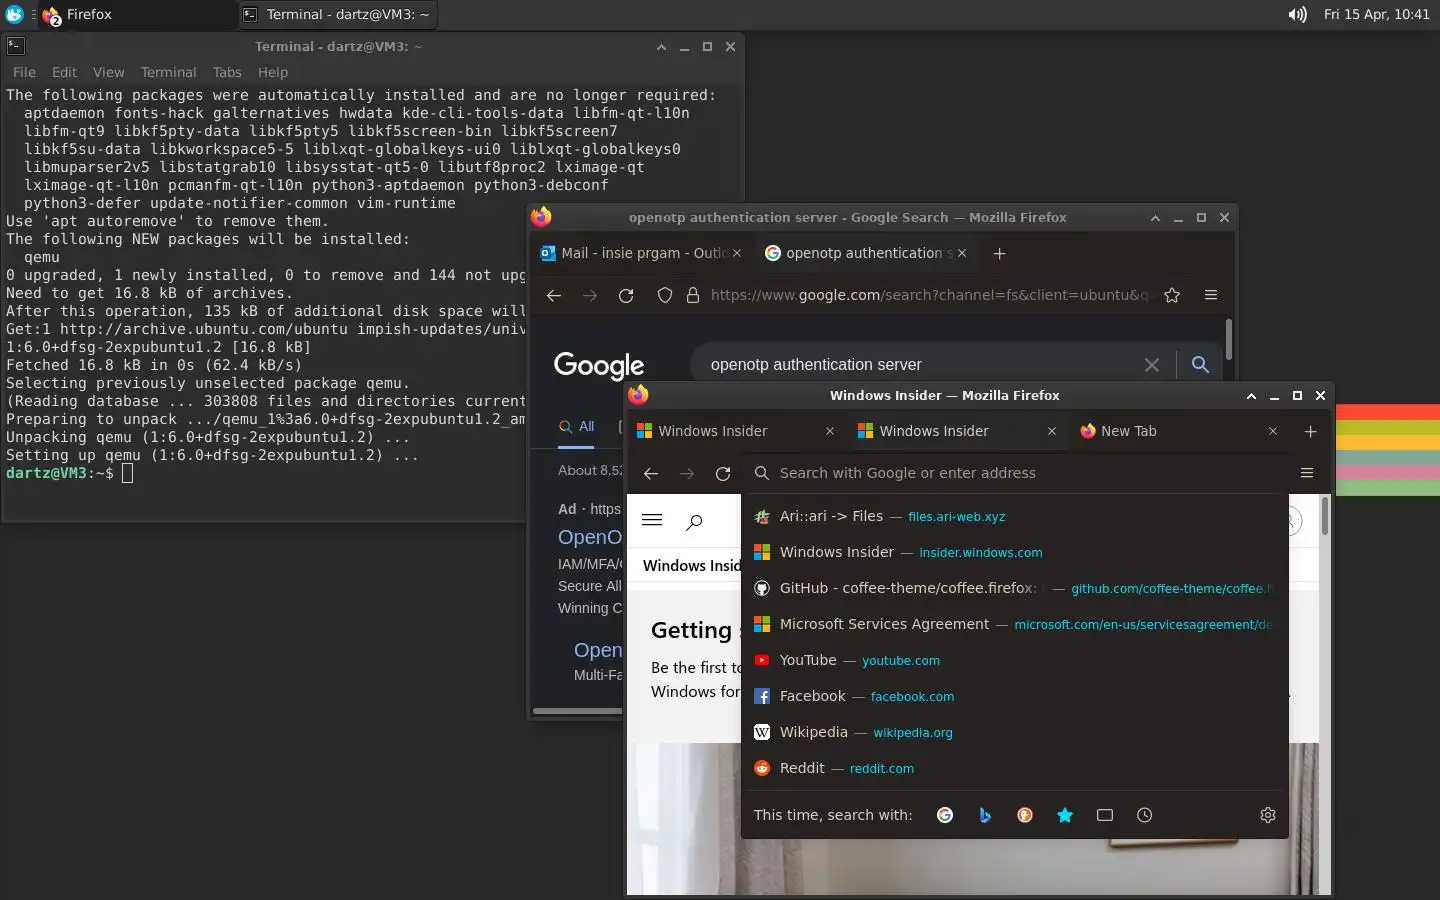Viewport: 1440px width, 900px height.
Task: Open View menu in Terminal
Action: pyautogui.click(x=108, y=72)
